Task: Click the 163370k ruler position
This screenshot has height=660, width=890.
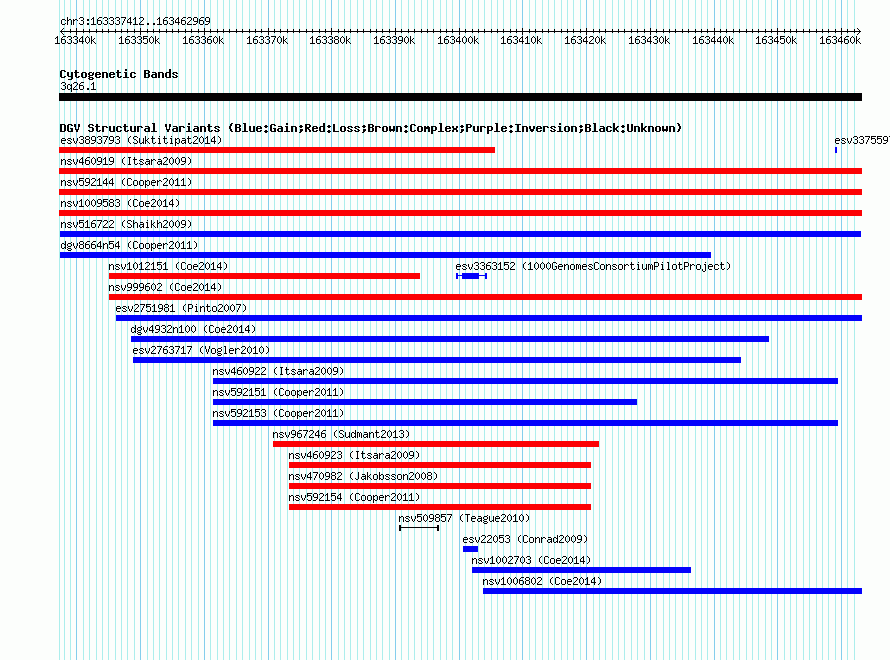Action: (267, 40)
